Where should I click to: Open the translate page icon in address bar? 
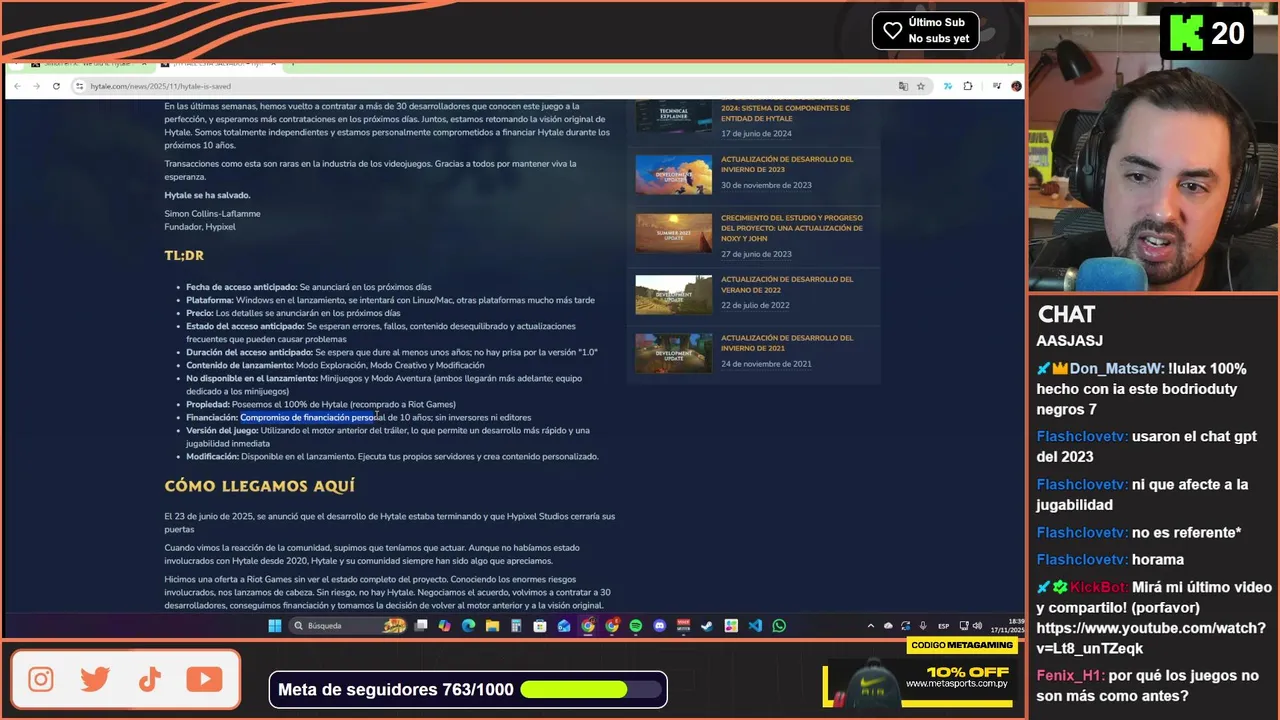point(903,86)
